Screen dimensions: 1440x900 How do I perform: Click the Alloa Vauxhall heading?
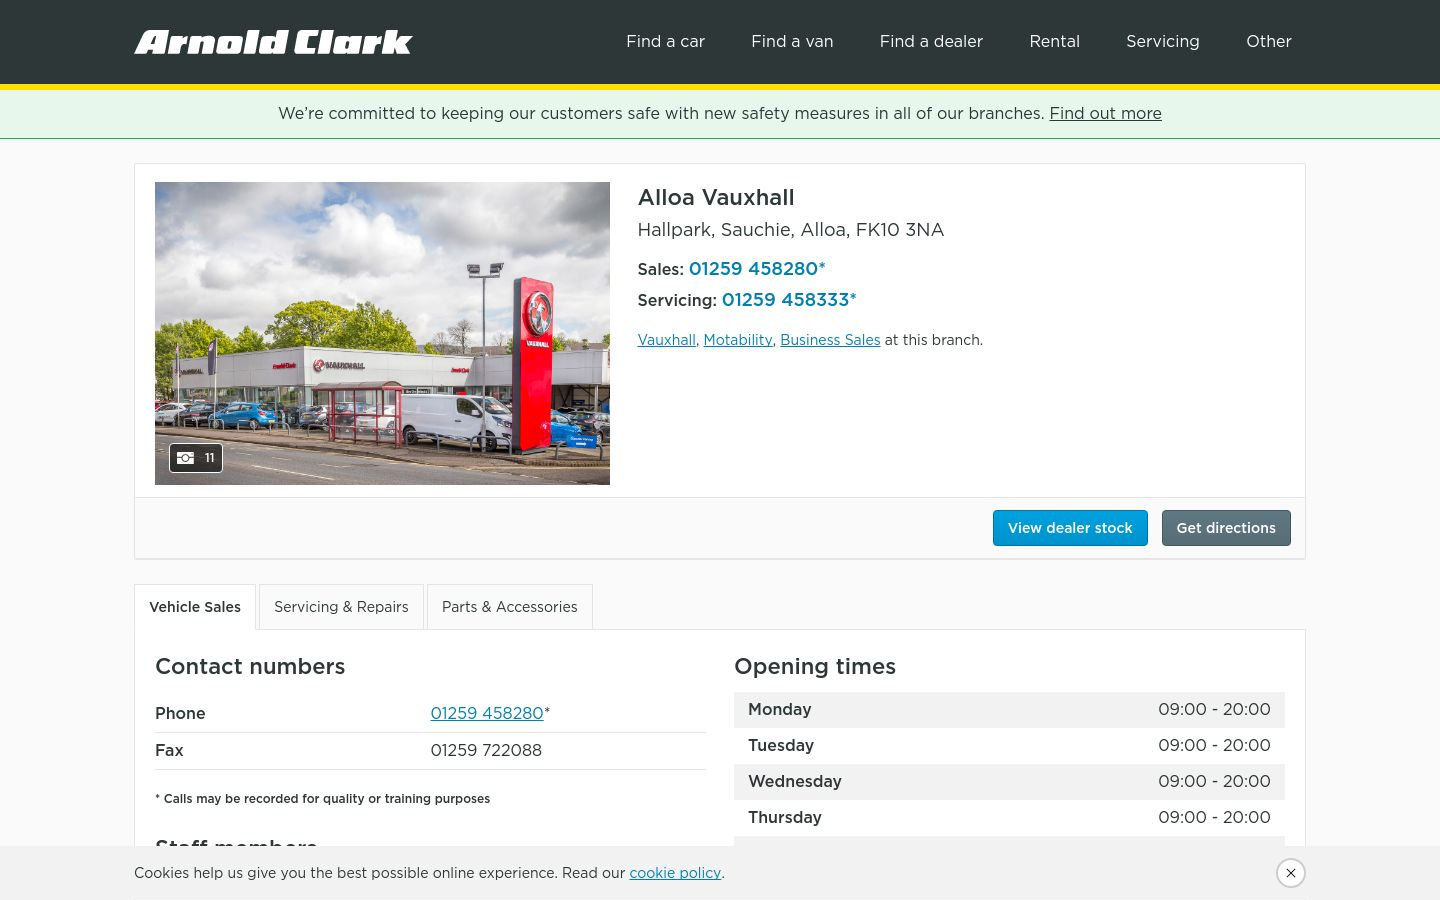716,197
